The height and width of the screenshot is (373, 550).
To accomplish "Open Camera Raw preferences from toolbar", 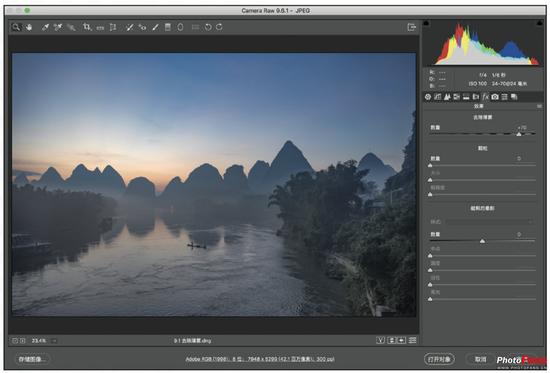I will coord(195,27).
